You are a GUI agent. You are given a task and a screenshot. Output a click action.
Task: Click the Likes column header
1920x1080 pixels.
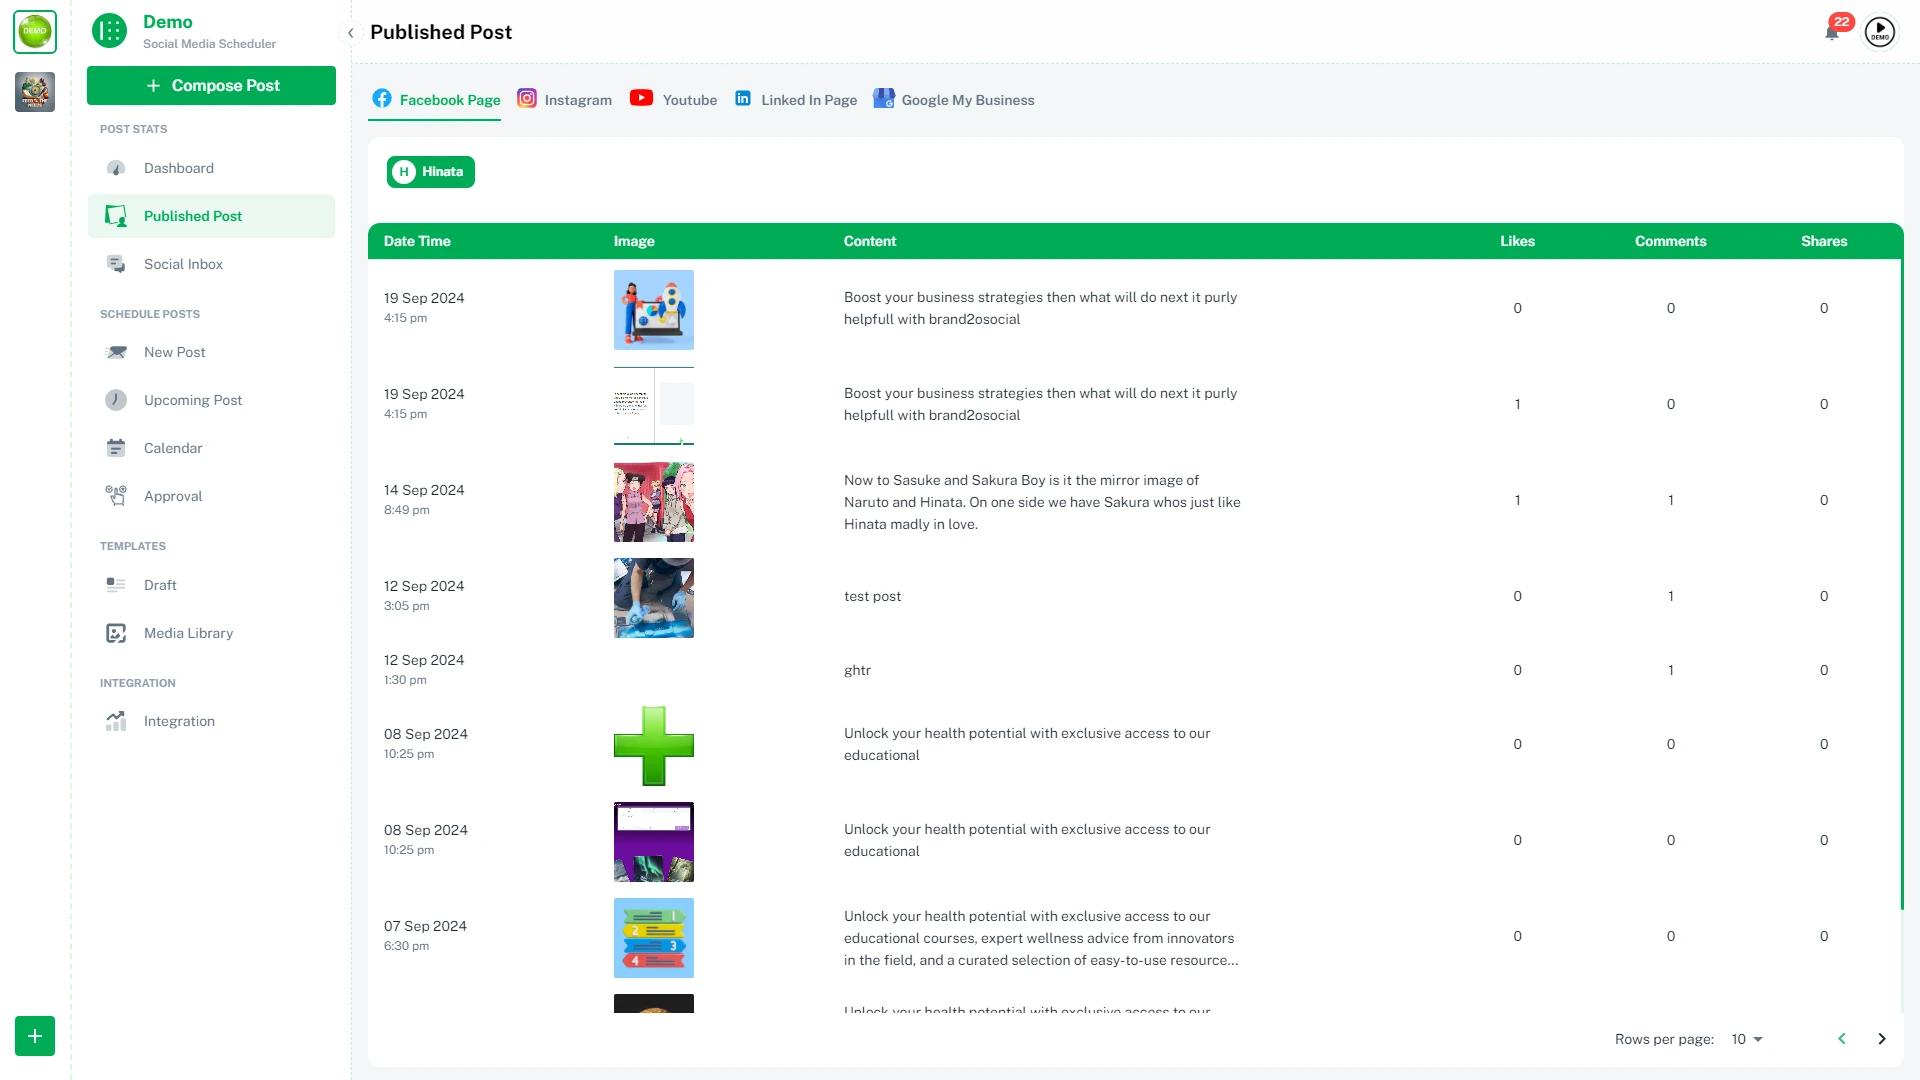pyautogui.click(x=1517, y=241)
